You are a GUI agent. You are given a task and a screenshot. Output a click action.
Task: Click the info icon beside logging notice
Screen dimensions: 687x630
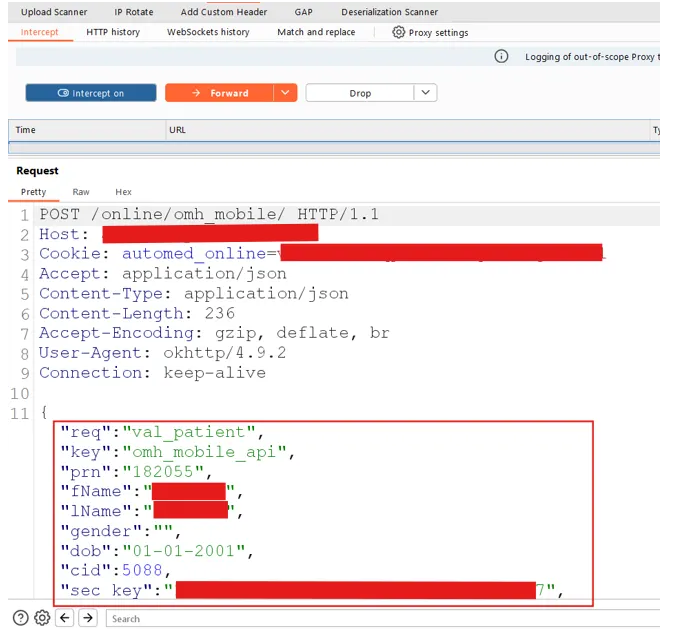coord(502,57)
